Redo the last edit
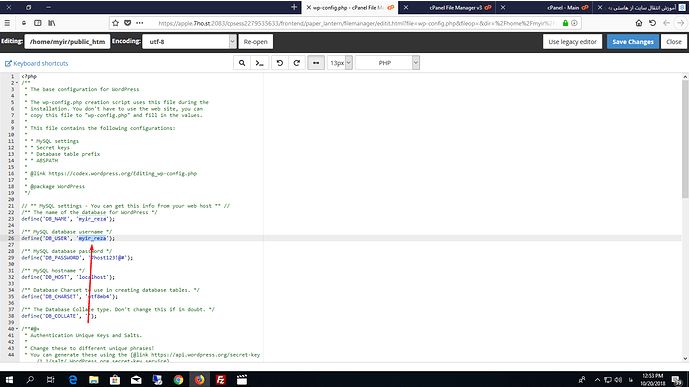690x387 pixels. [x=297, y=63]
